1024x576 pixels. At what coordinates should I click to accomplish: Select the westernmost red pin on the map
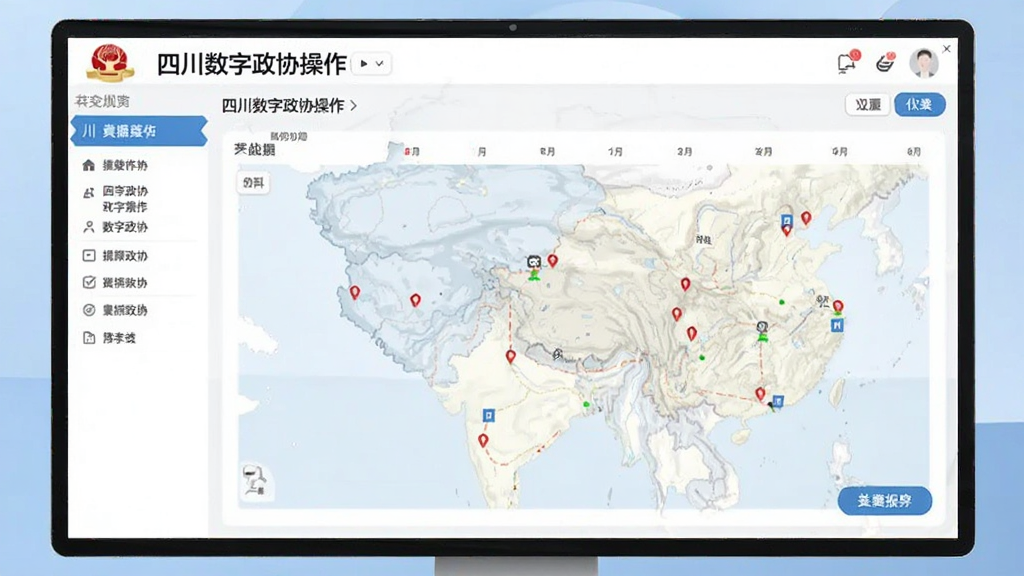pyautogui.click(x=355, y=292)
